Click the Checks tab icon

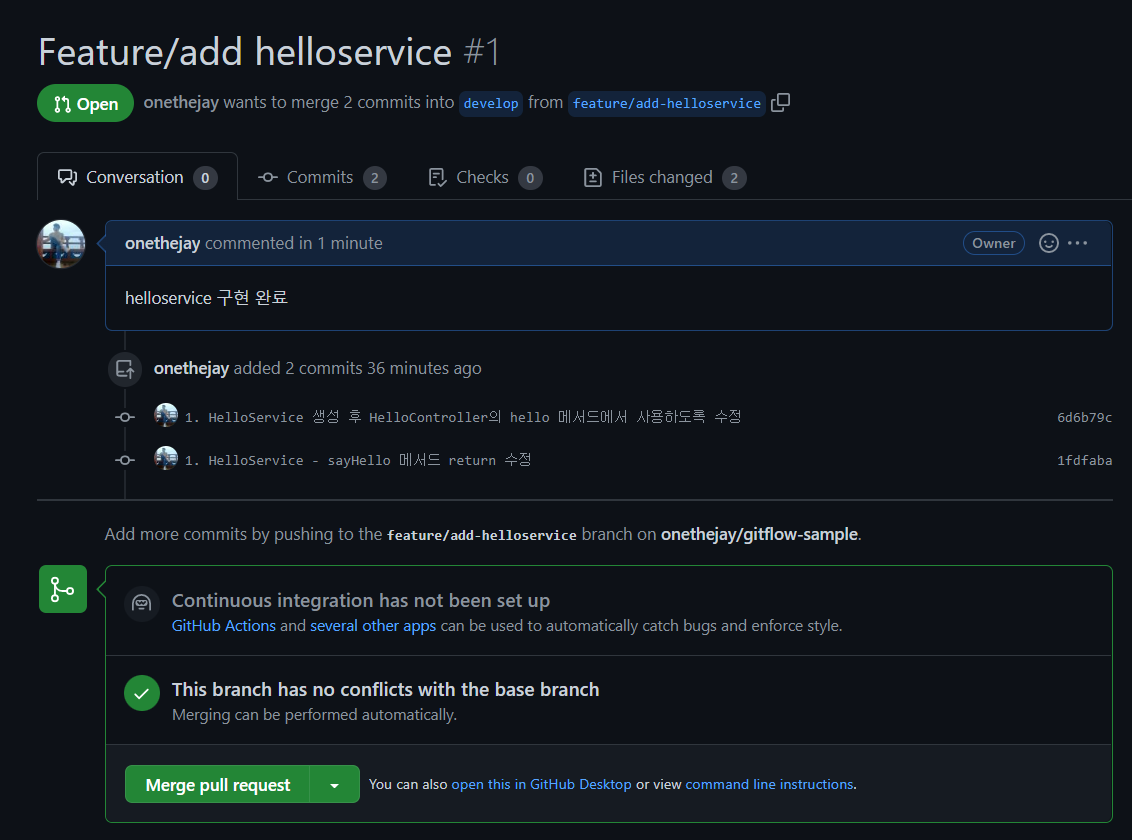pos(437,178)
